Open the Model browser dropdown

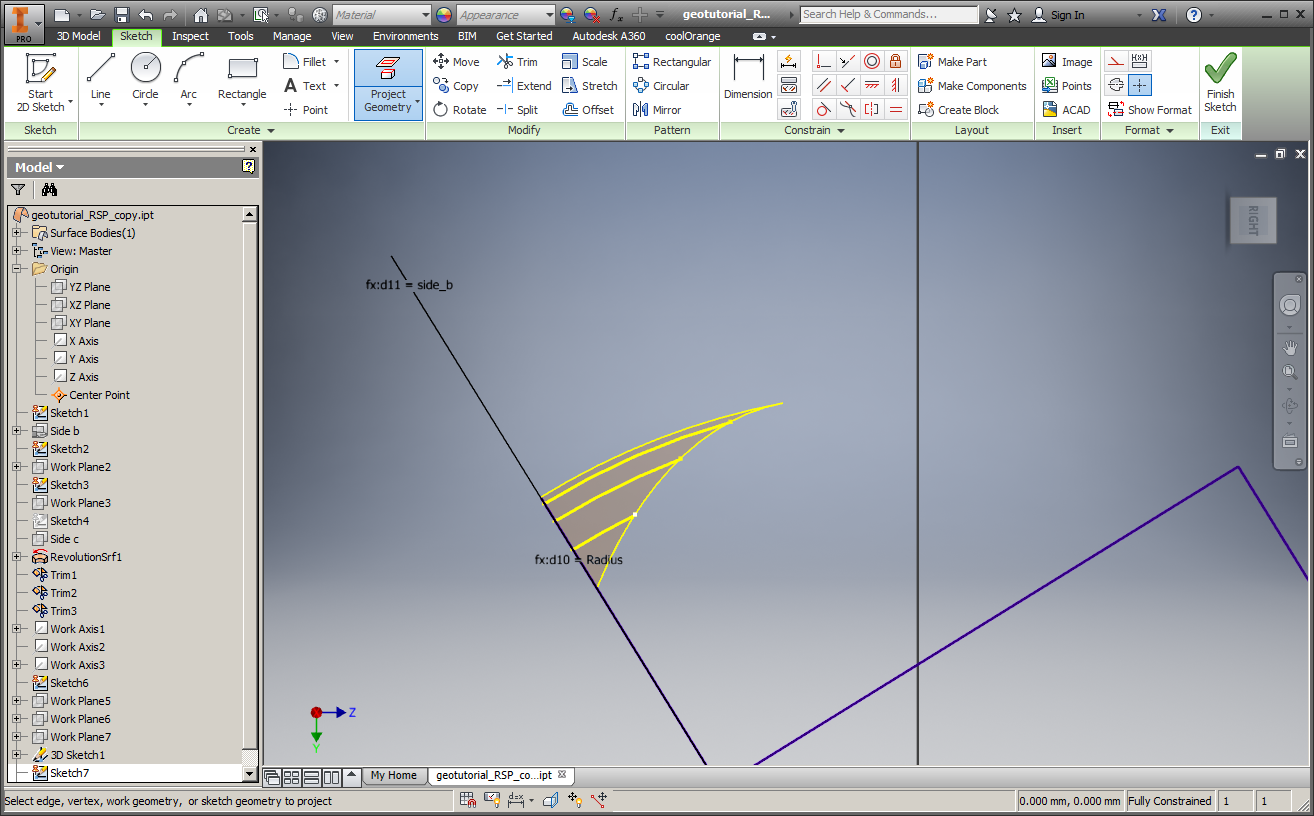click(x=40, y=167)
